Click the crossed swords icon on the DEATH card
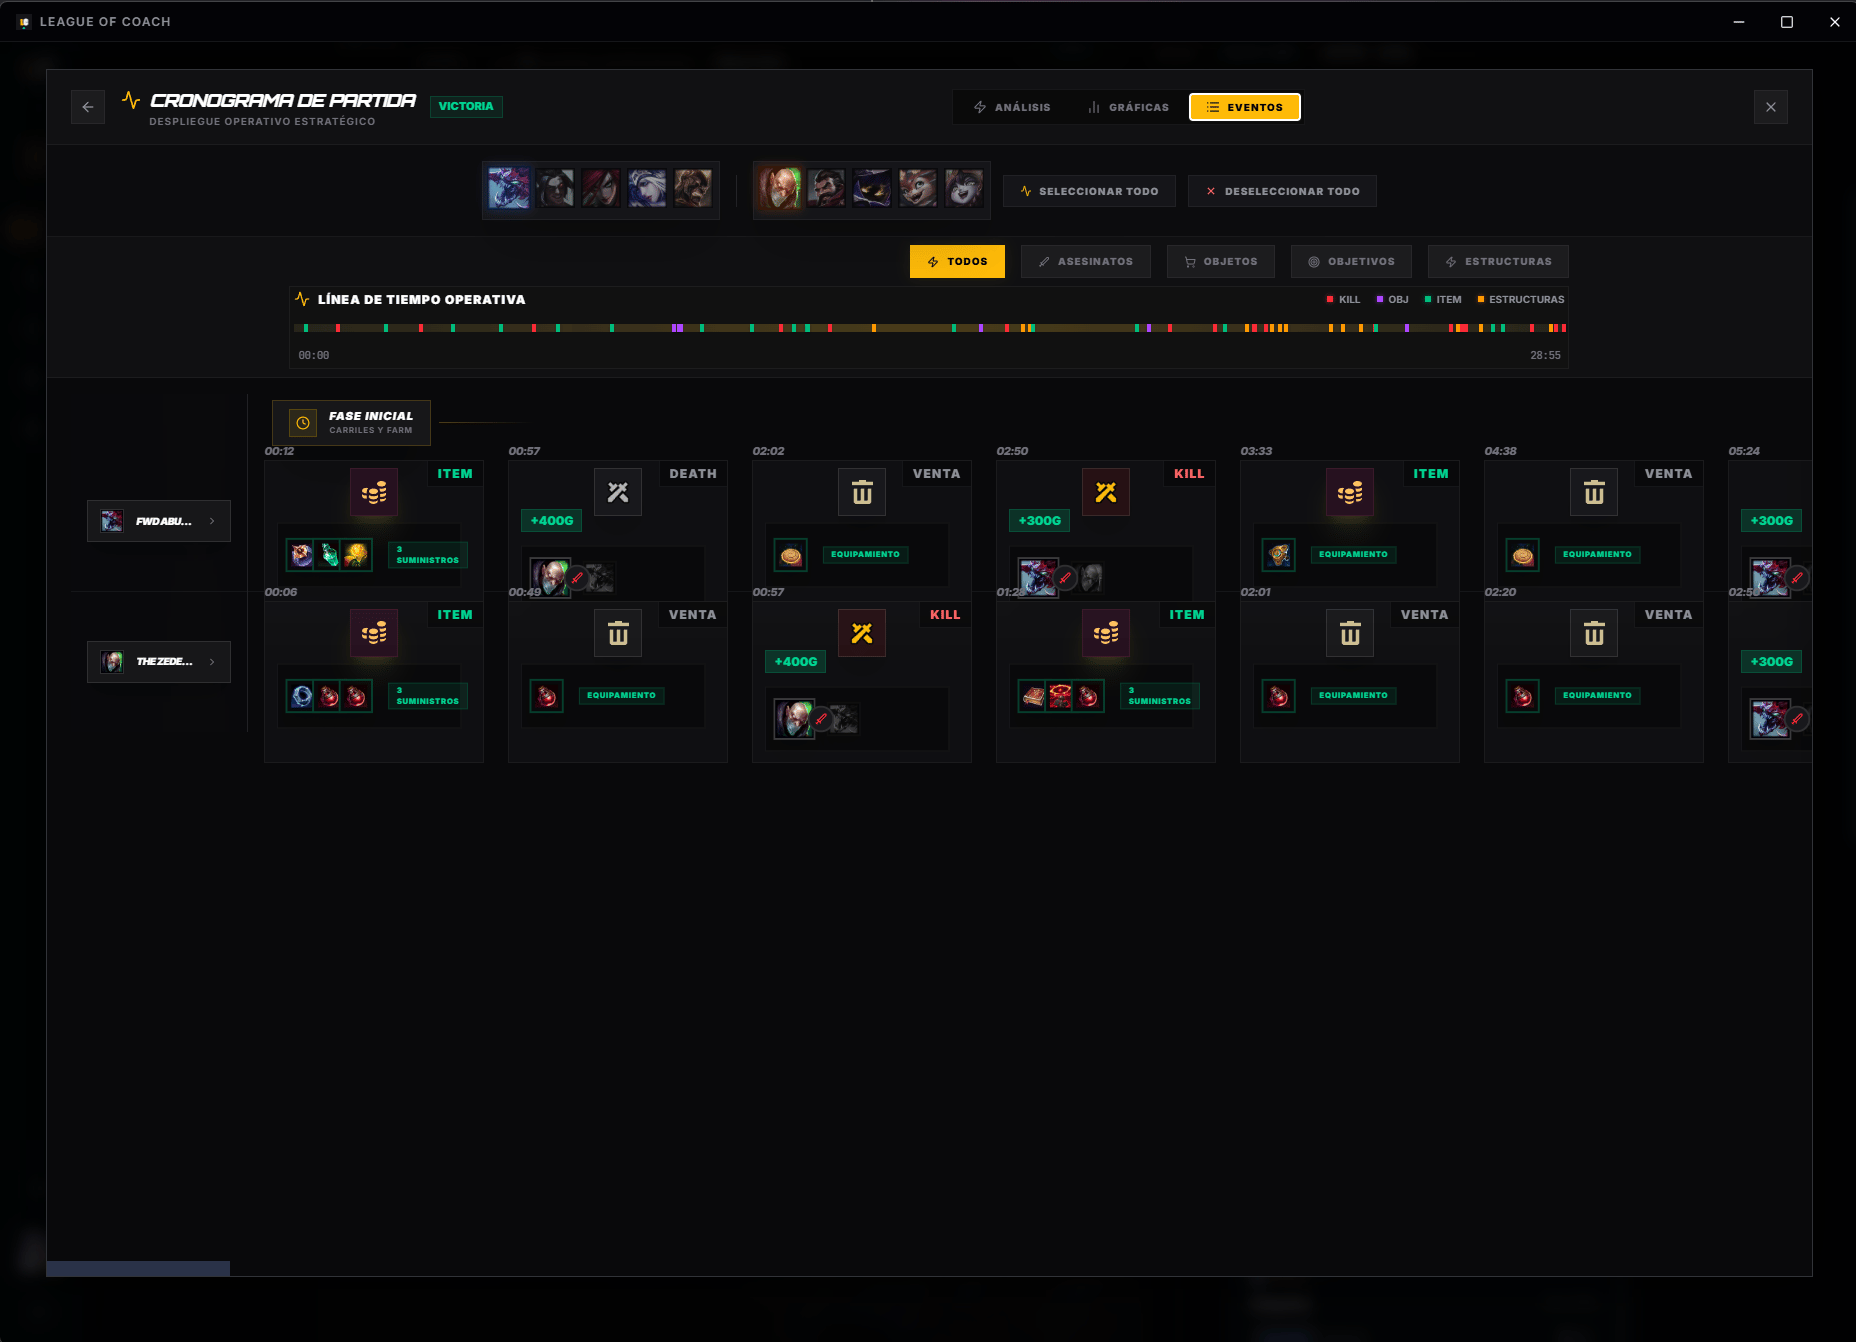Image resolution: width=1856 pixels, height=1342 pixels. tap(618, 492)
